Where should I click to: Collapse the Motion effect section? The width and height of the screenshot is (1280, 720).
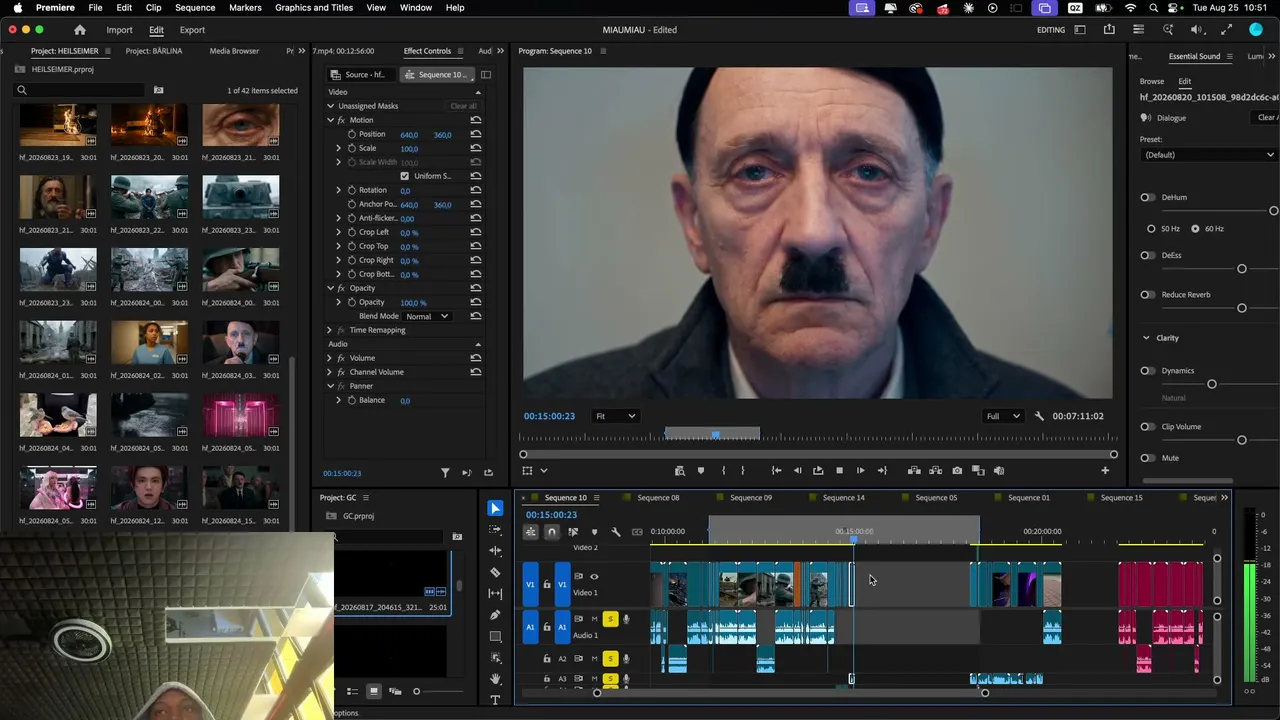(330, 120)
